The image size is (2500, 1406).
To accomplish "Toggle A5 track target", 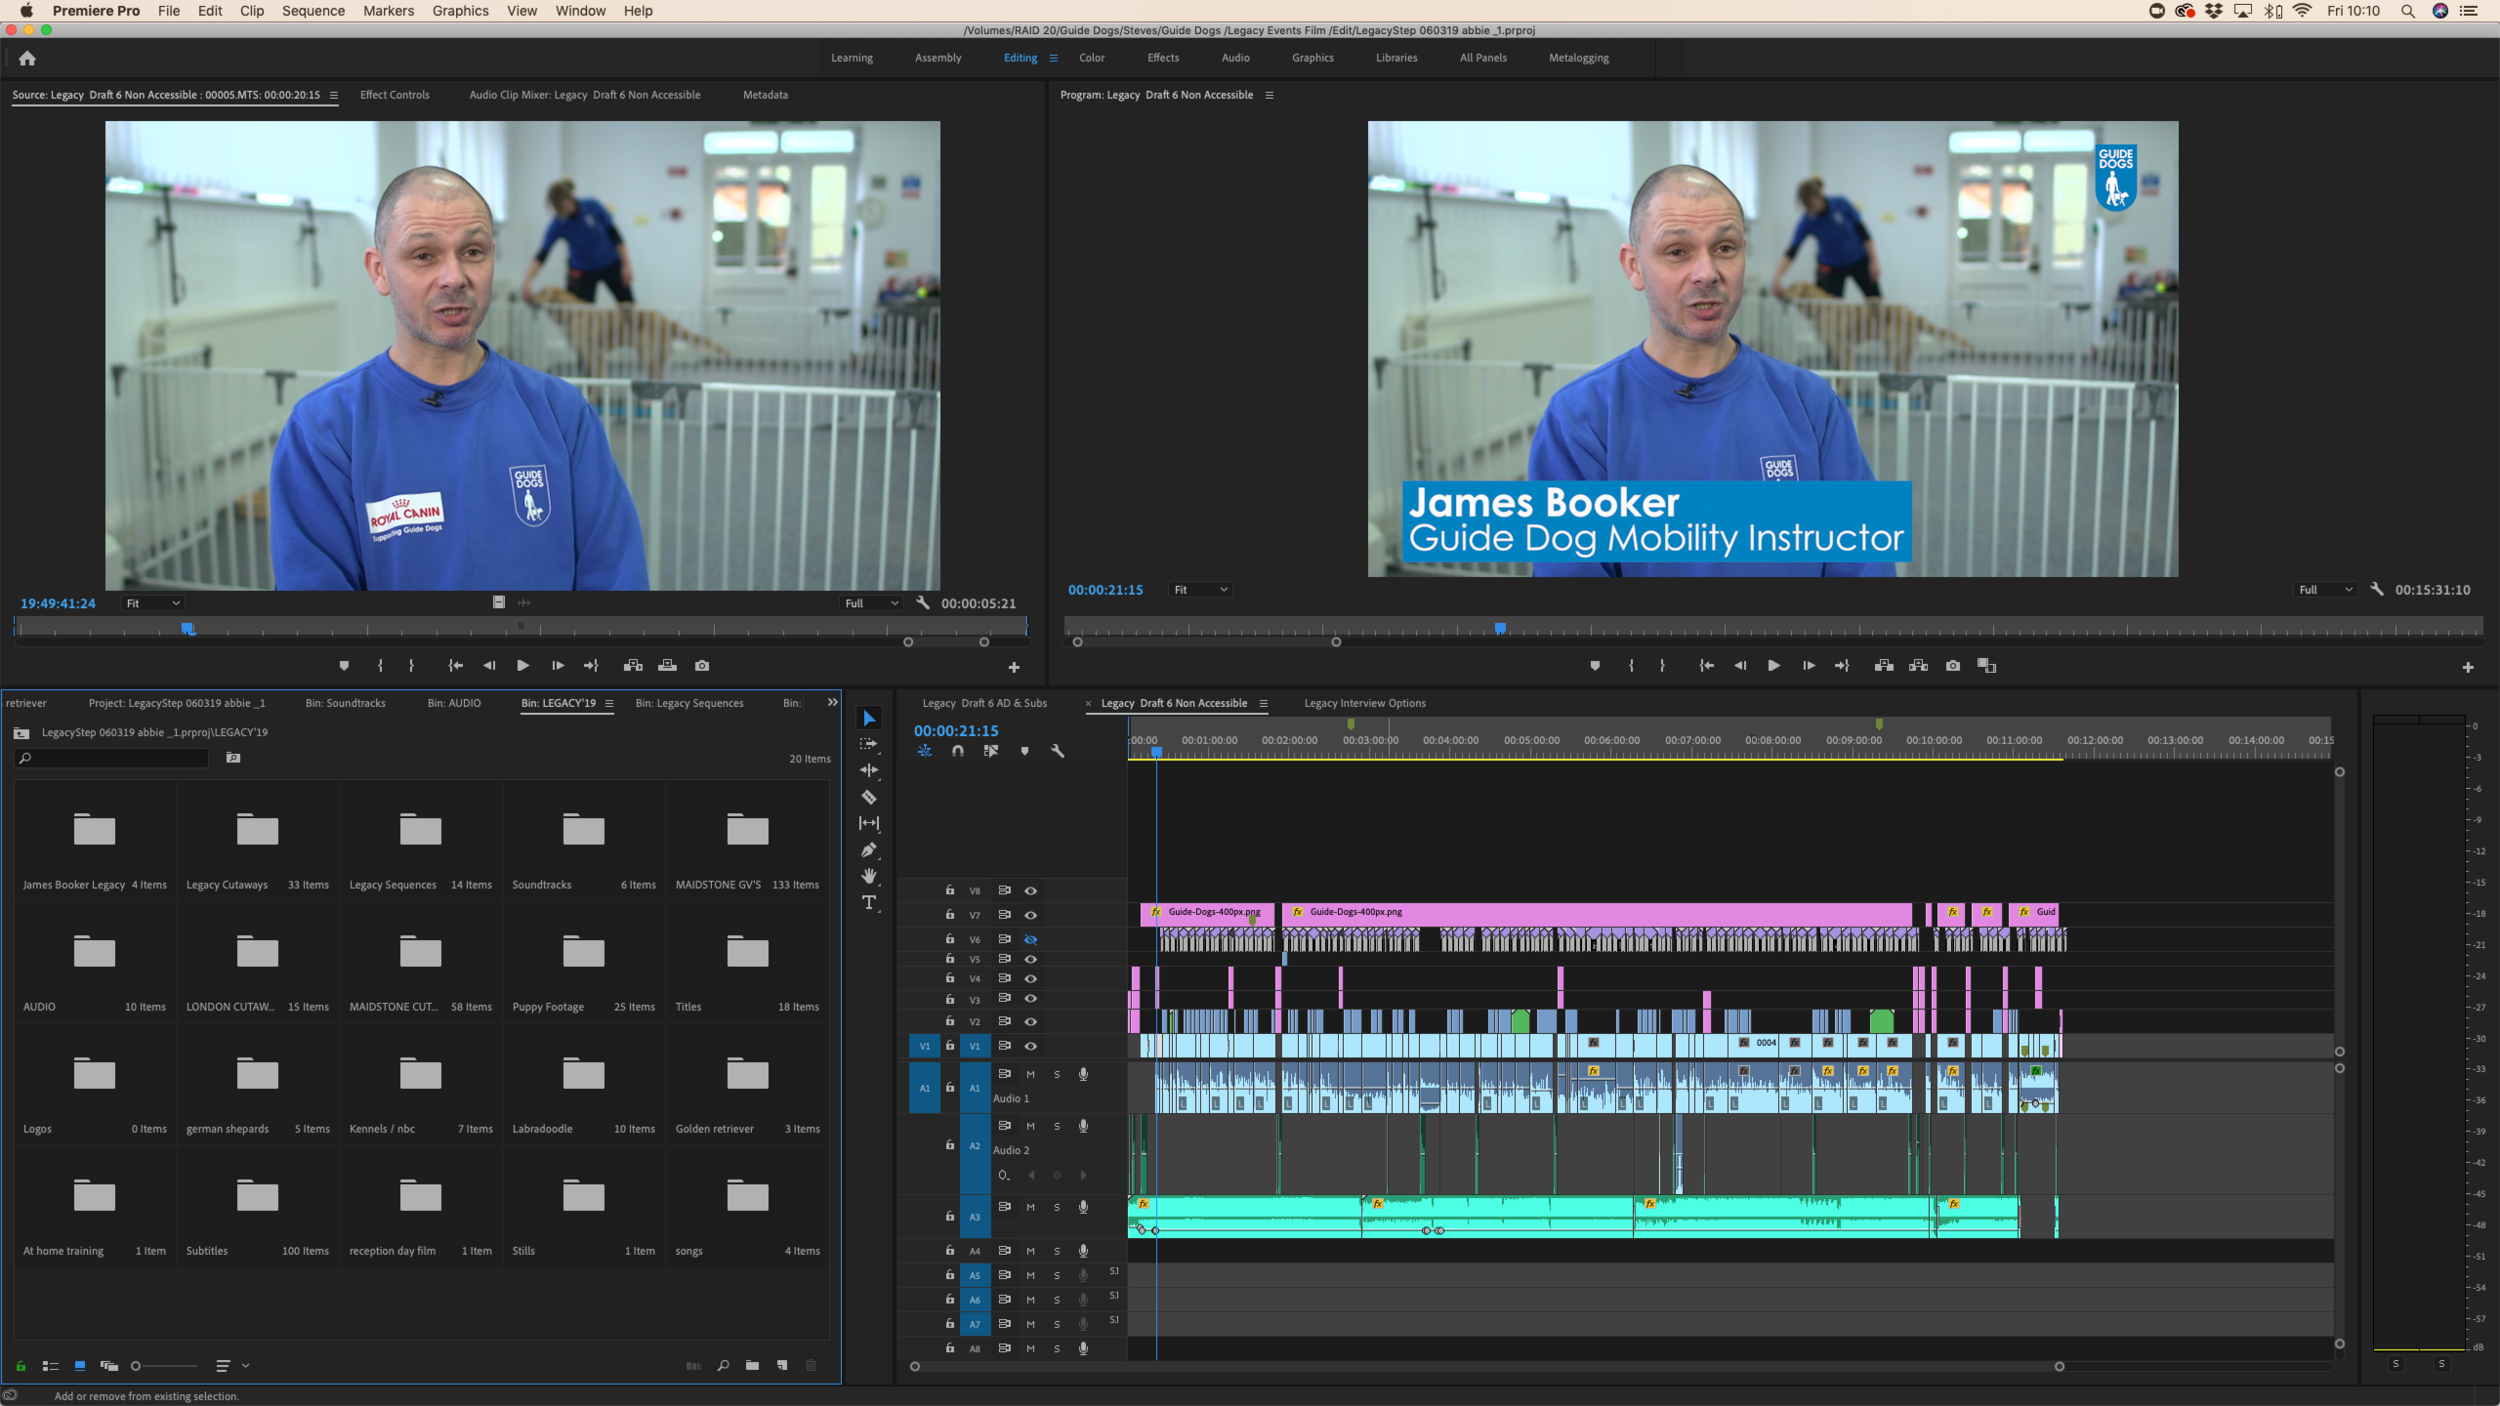I will pos(975,1275).
